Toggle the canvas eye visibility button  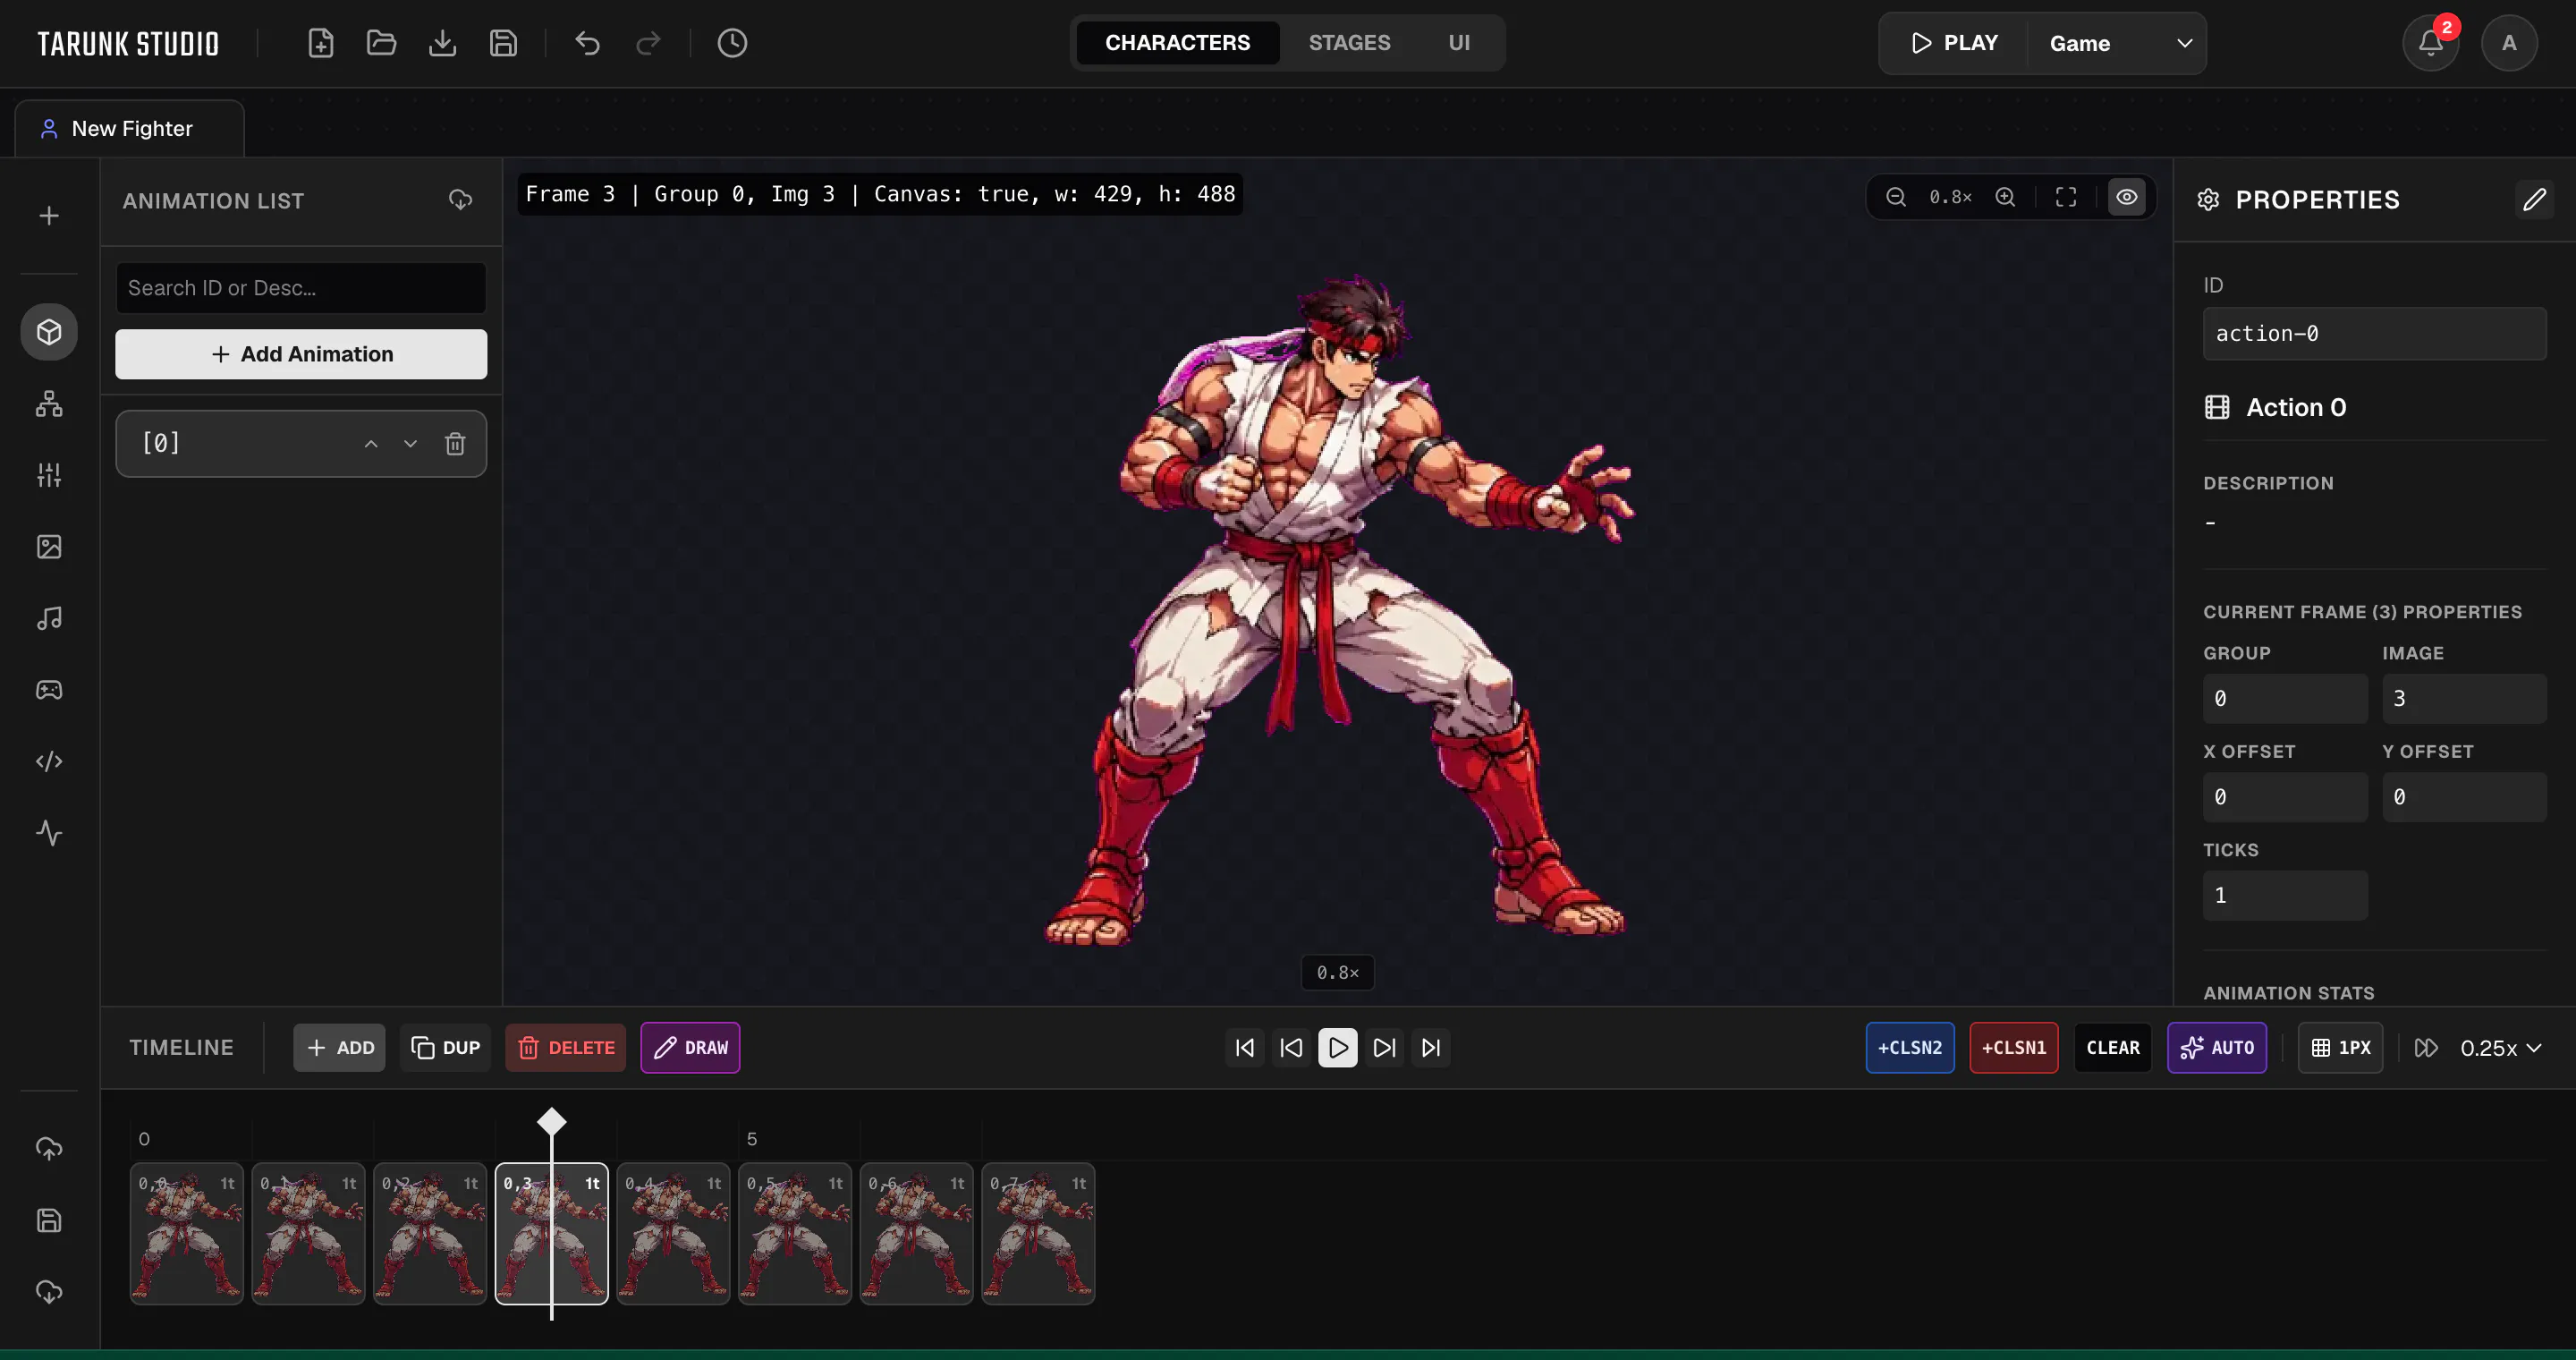(x=2127, y=197)
